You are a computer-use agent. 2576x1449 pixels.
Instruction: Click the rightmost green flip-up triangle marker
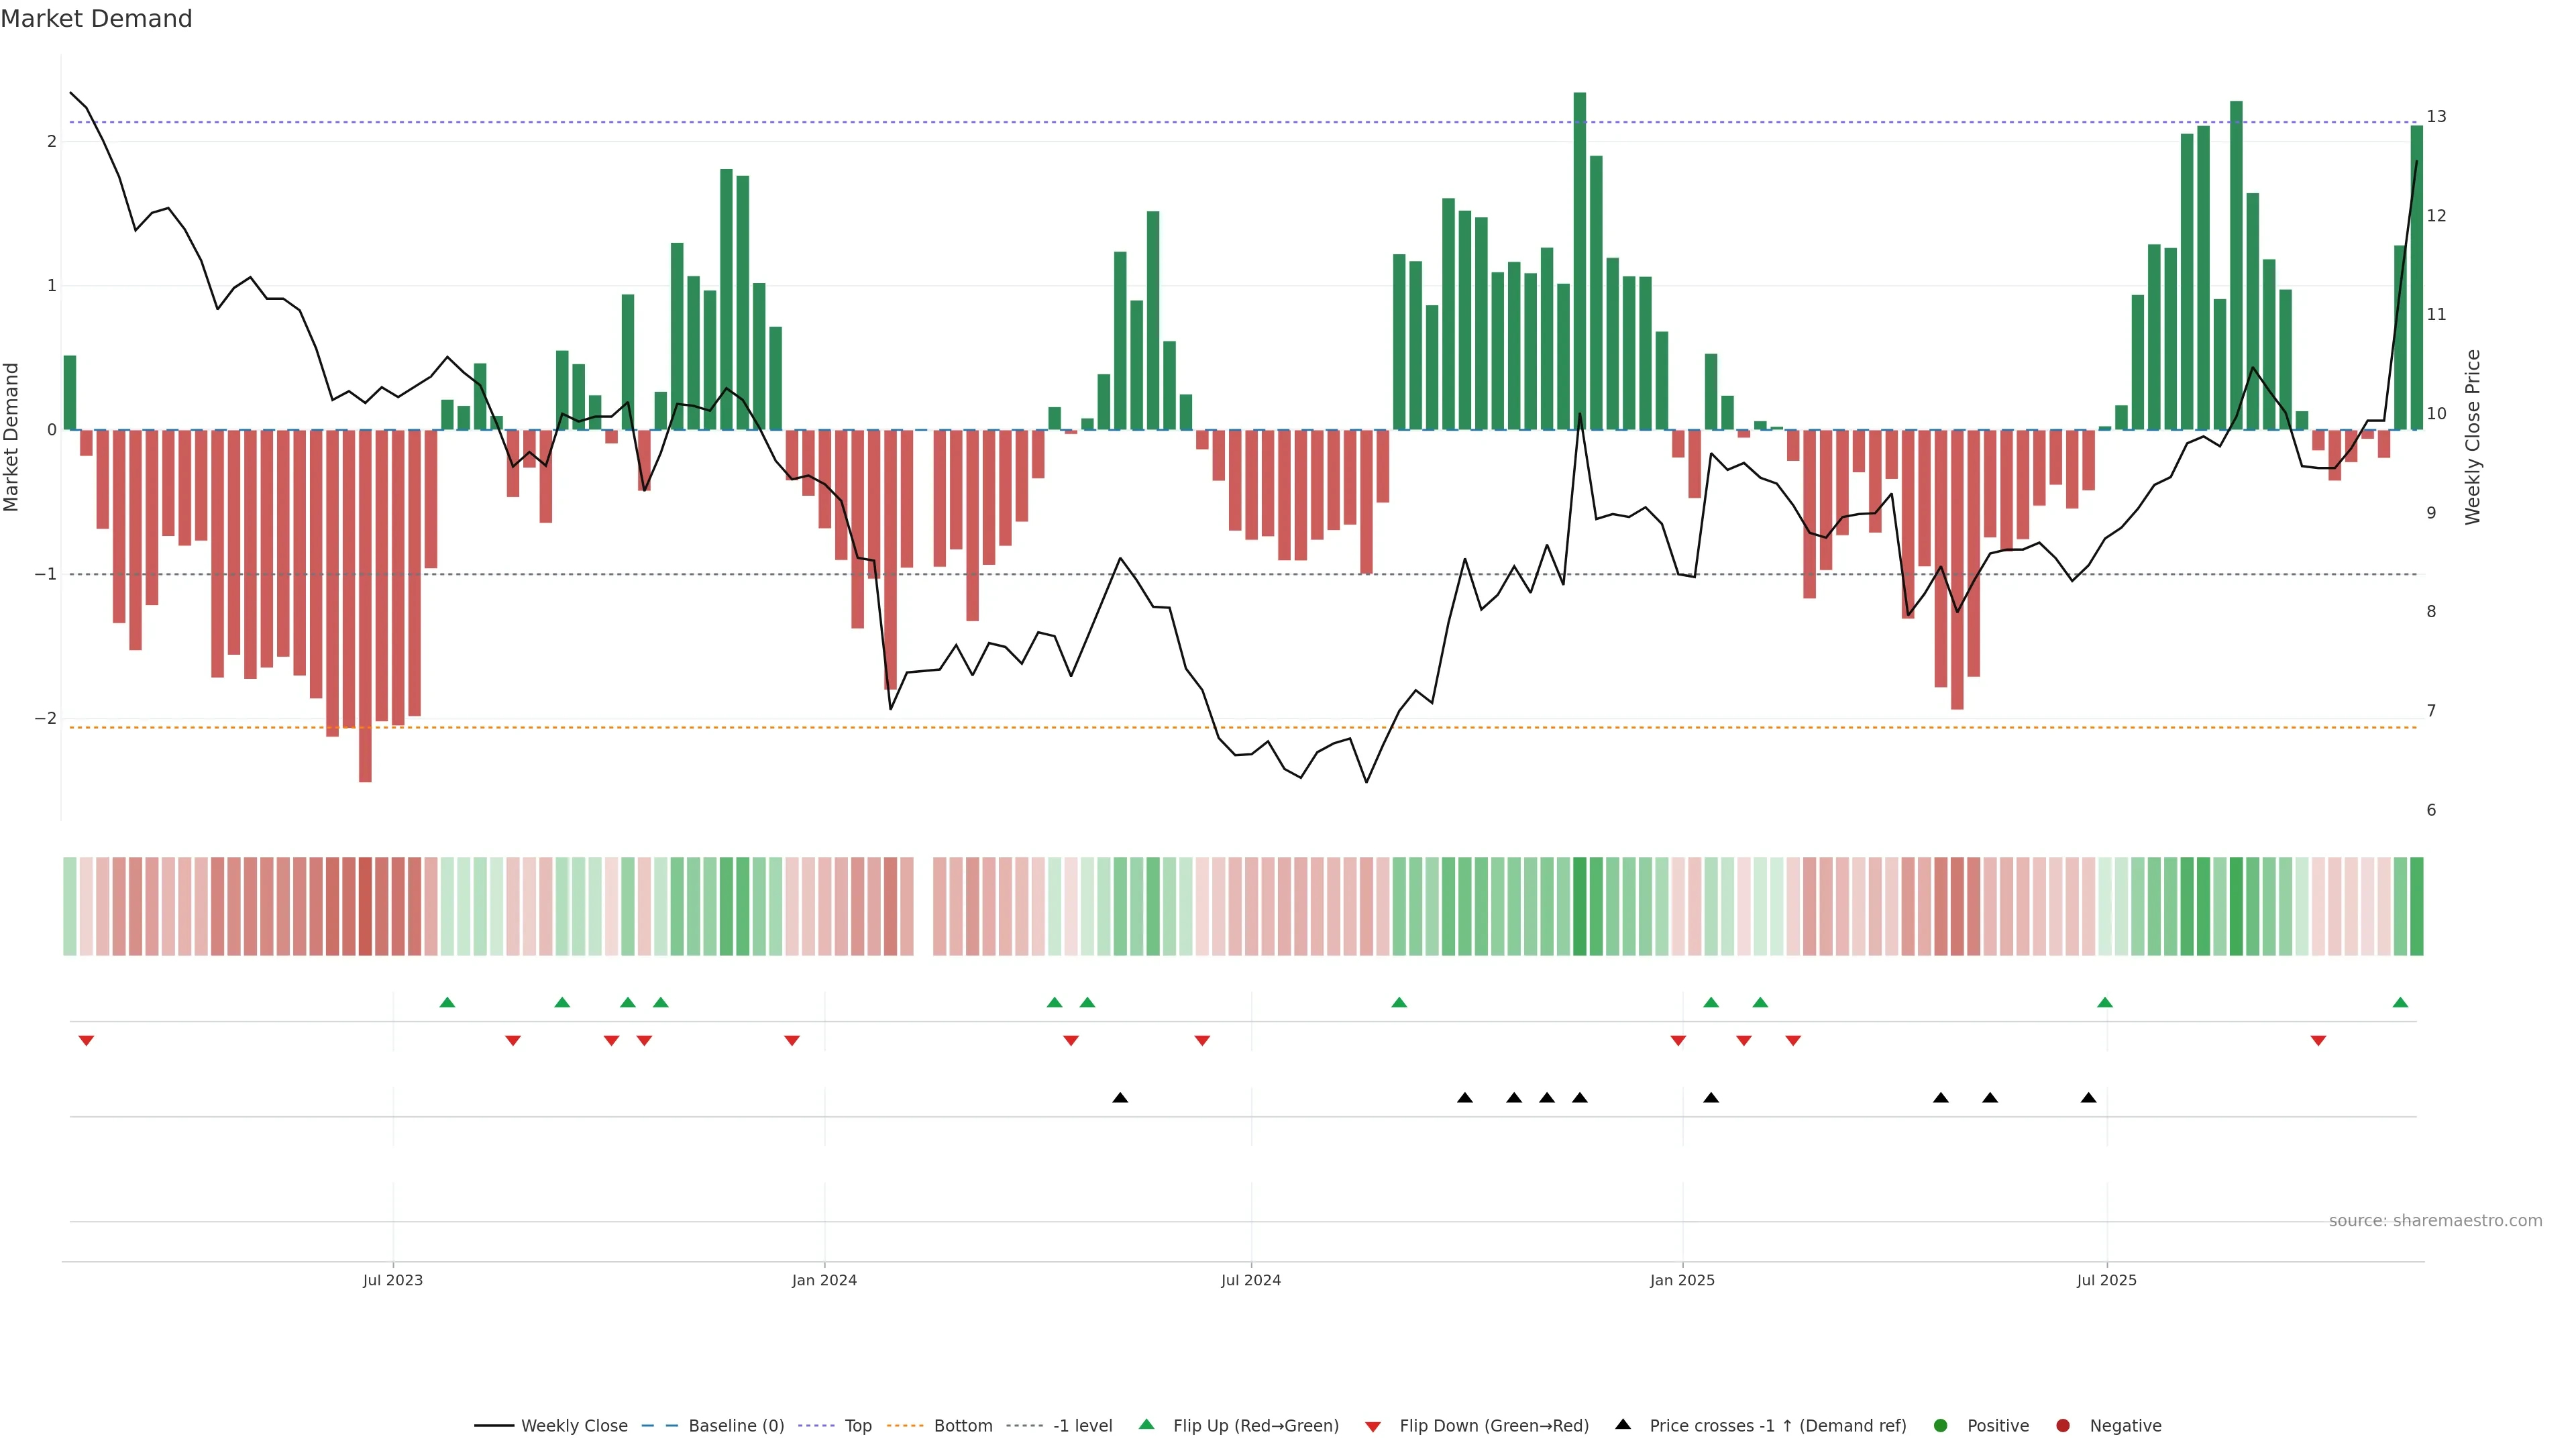coord(2400,1002)
